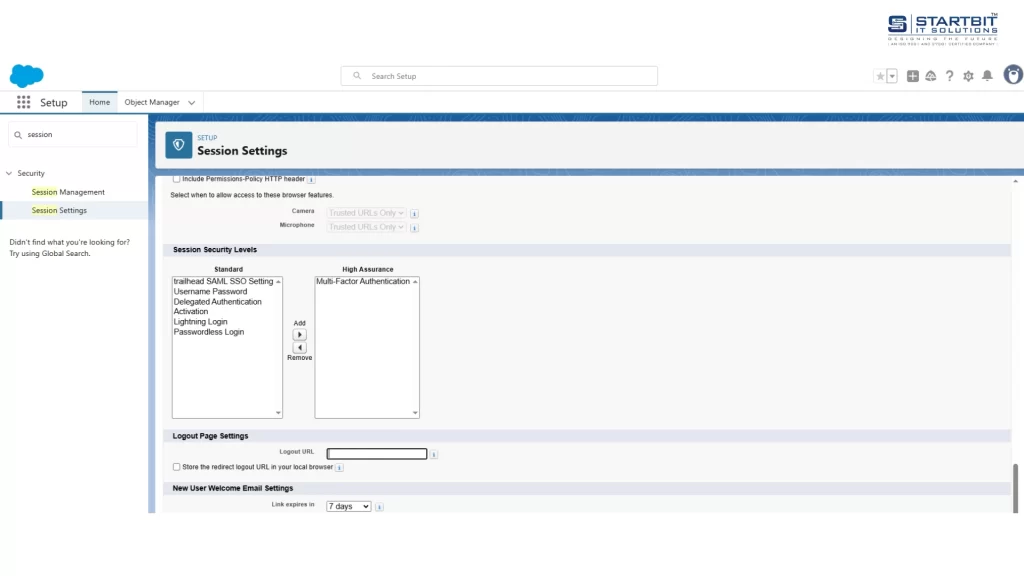Open Session Management in the sidebar
This screenshot has width=1024, height=576.
click(68, 192)
